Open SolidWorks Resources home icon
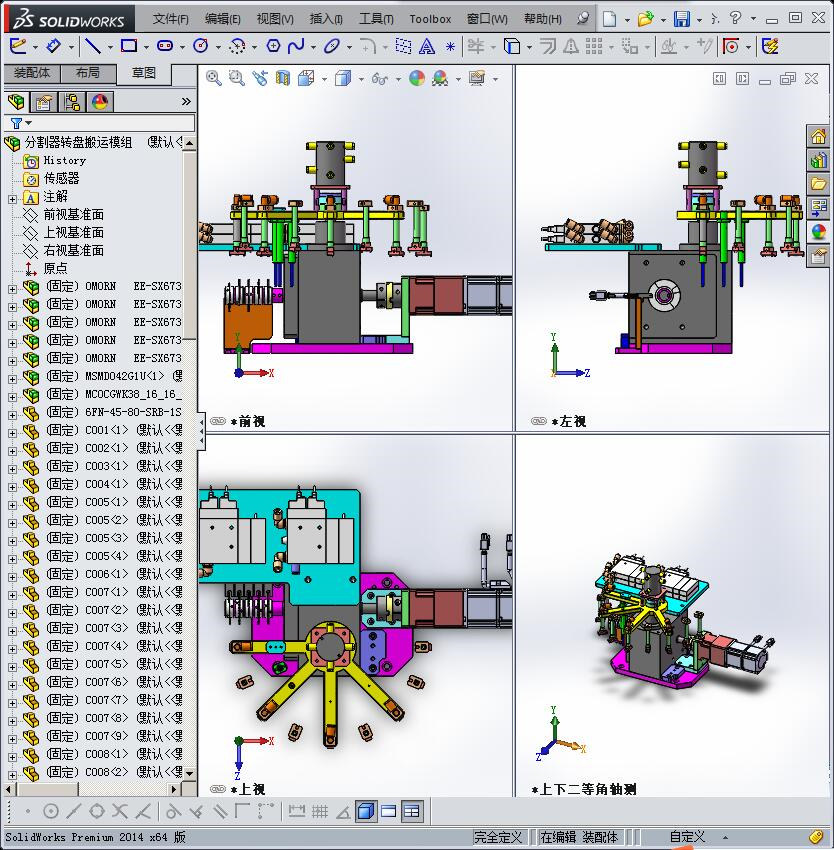Viewport: 834px width, 850px height. click(818, 136)
